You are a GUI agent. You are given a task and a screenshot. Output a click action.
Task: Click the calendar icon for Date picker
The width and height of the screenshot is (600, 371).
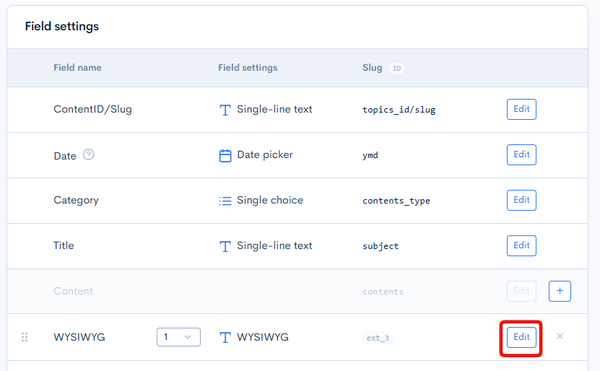point(225,156)
